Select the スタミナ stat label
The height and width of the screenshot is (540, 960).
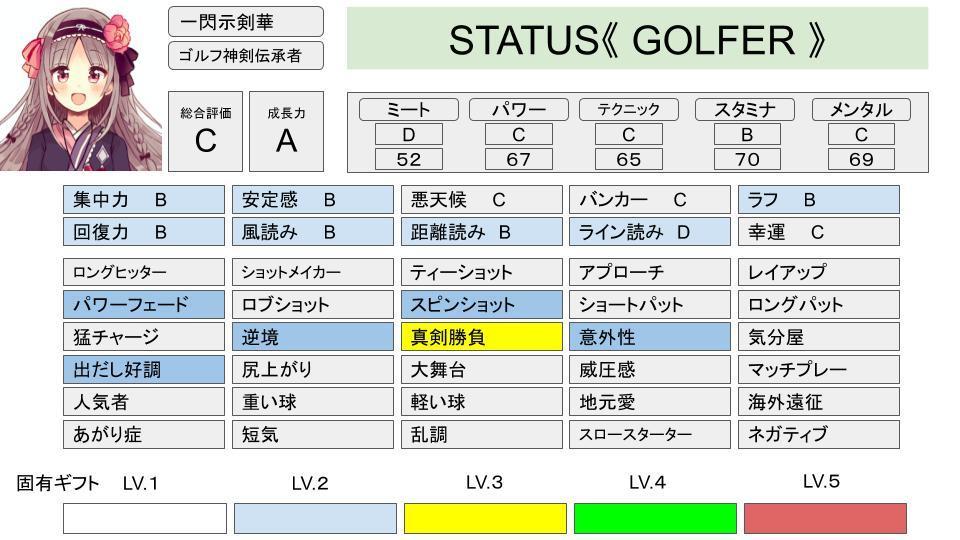(x=746, y=110)
